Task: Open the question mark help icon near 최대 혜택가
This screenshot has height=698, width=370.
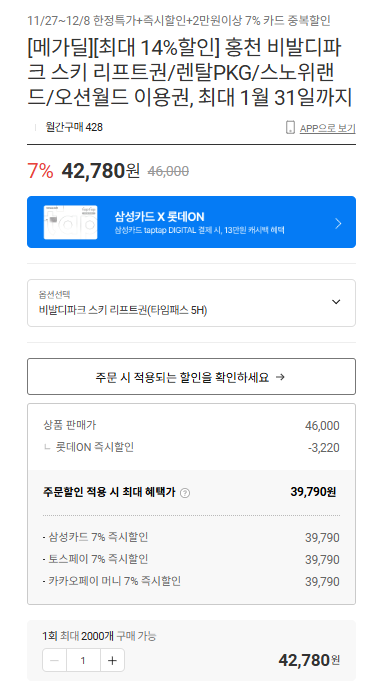Action: click(185, 493)
